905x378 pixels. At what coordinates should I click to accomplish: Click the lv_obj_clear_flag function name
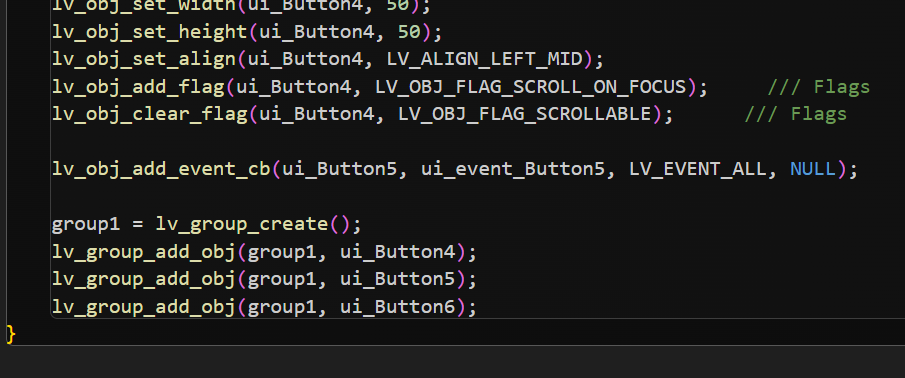pos(149,114)
